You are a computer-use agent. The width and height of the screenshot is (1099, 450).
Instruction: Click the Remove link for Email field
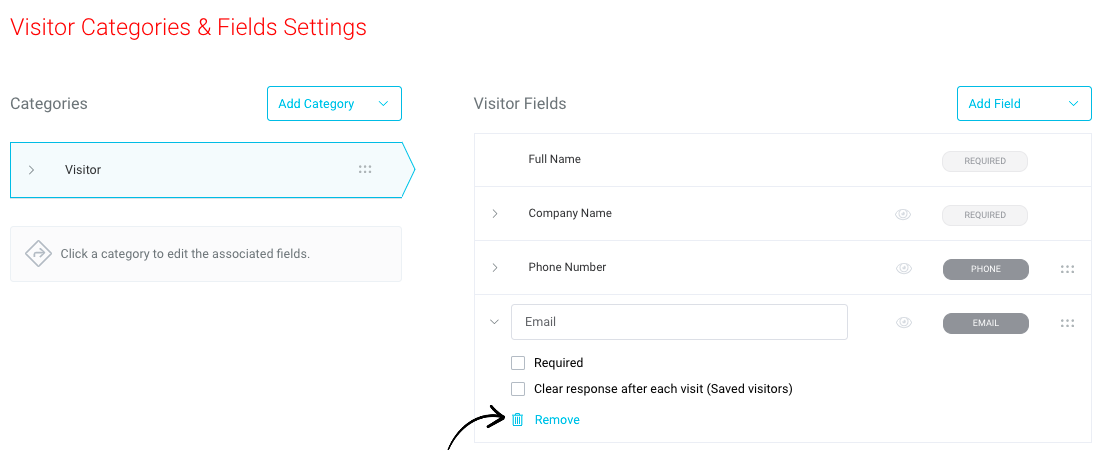(x=557, y=420)
